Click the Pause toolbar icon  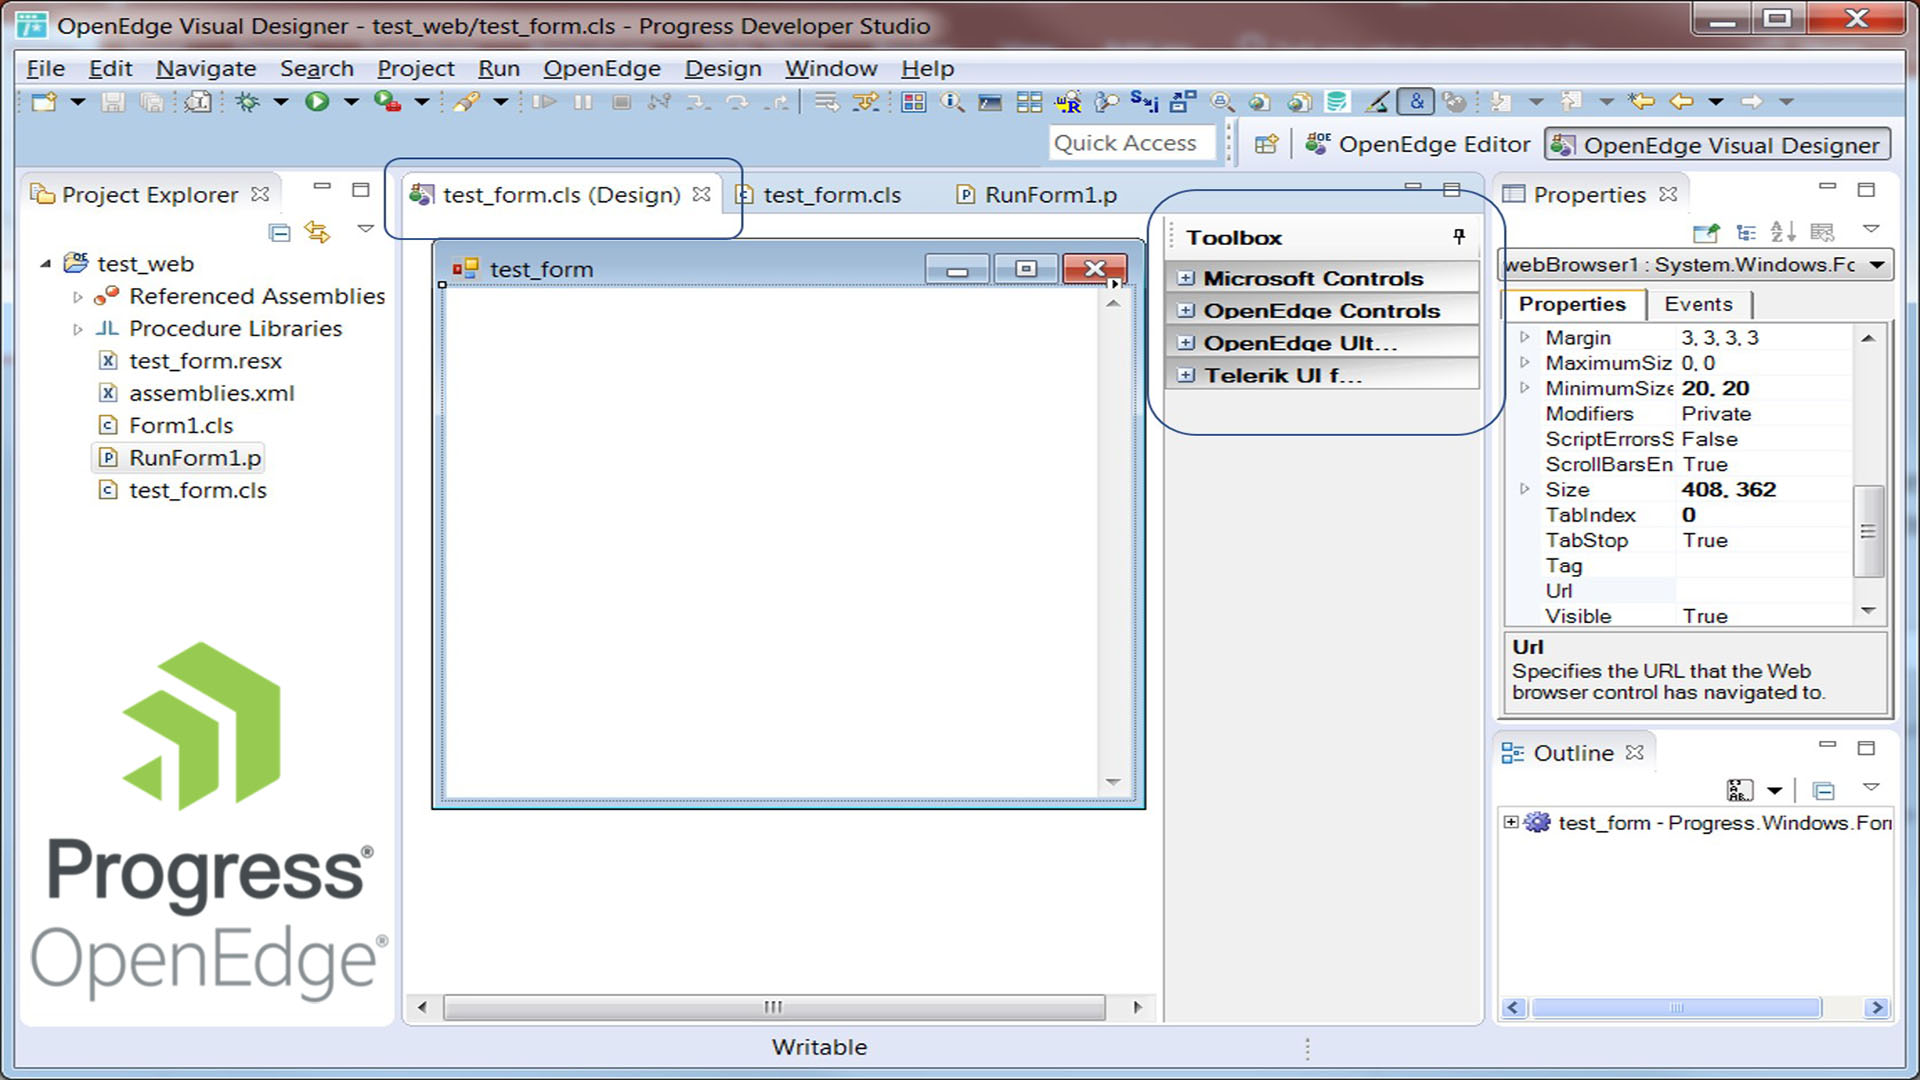[x=583, y=102]
